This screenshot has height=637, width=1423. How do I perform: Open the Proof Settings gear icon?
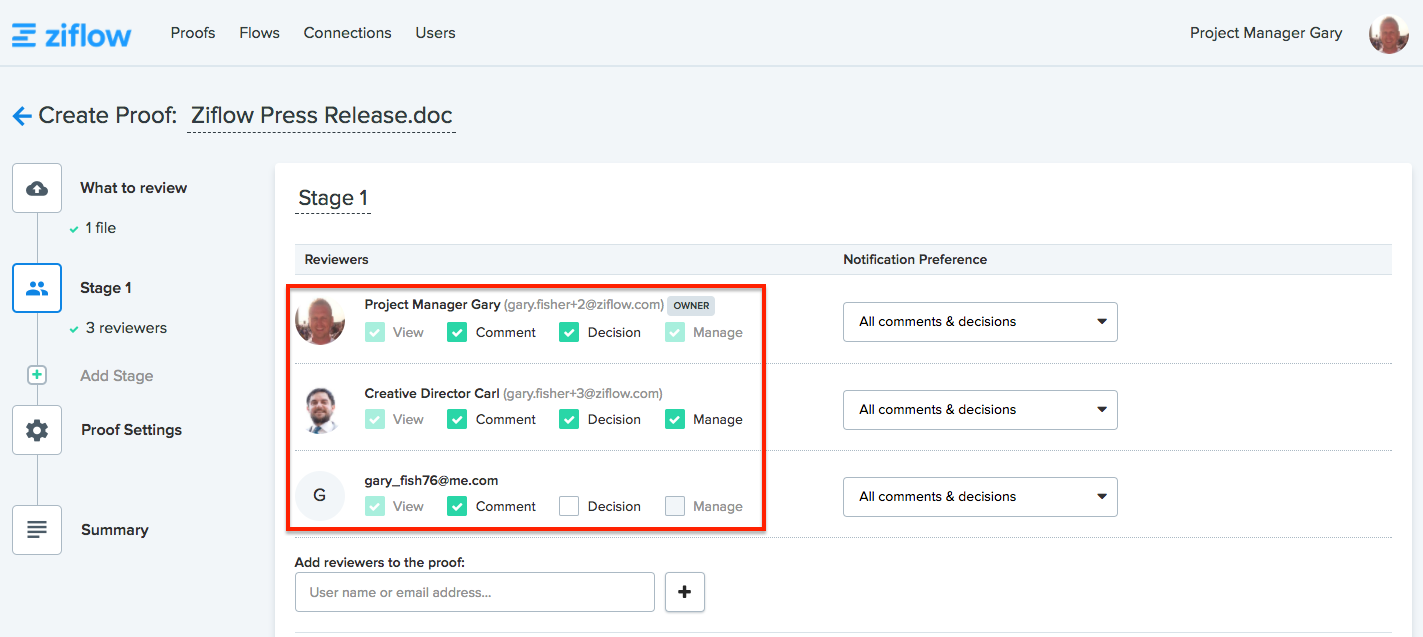37,430
